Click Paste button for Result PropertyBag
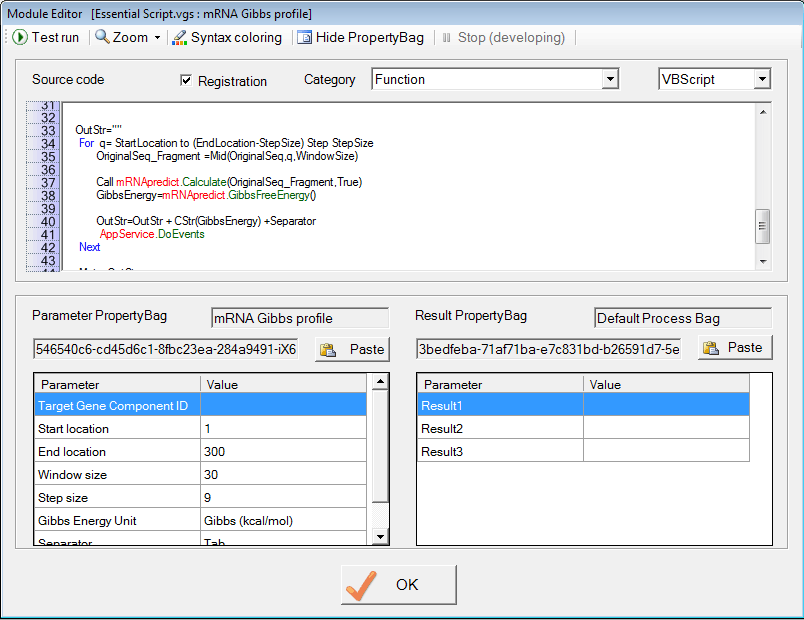The width and height of the screenshot is (804, 620). tap(735, 348)
